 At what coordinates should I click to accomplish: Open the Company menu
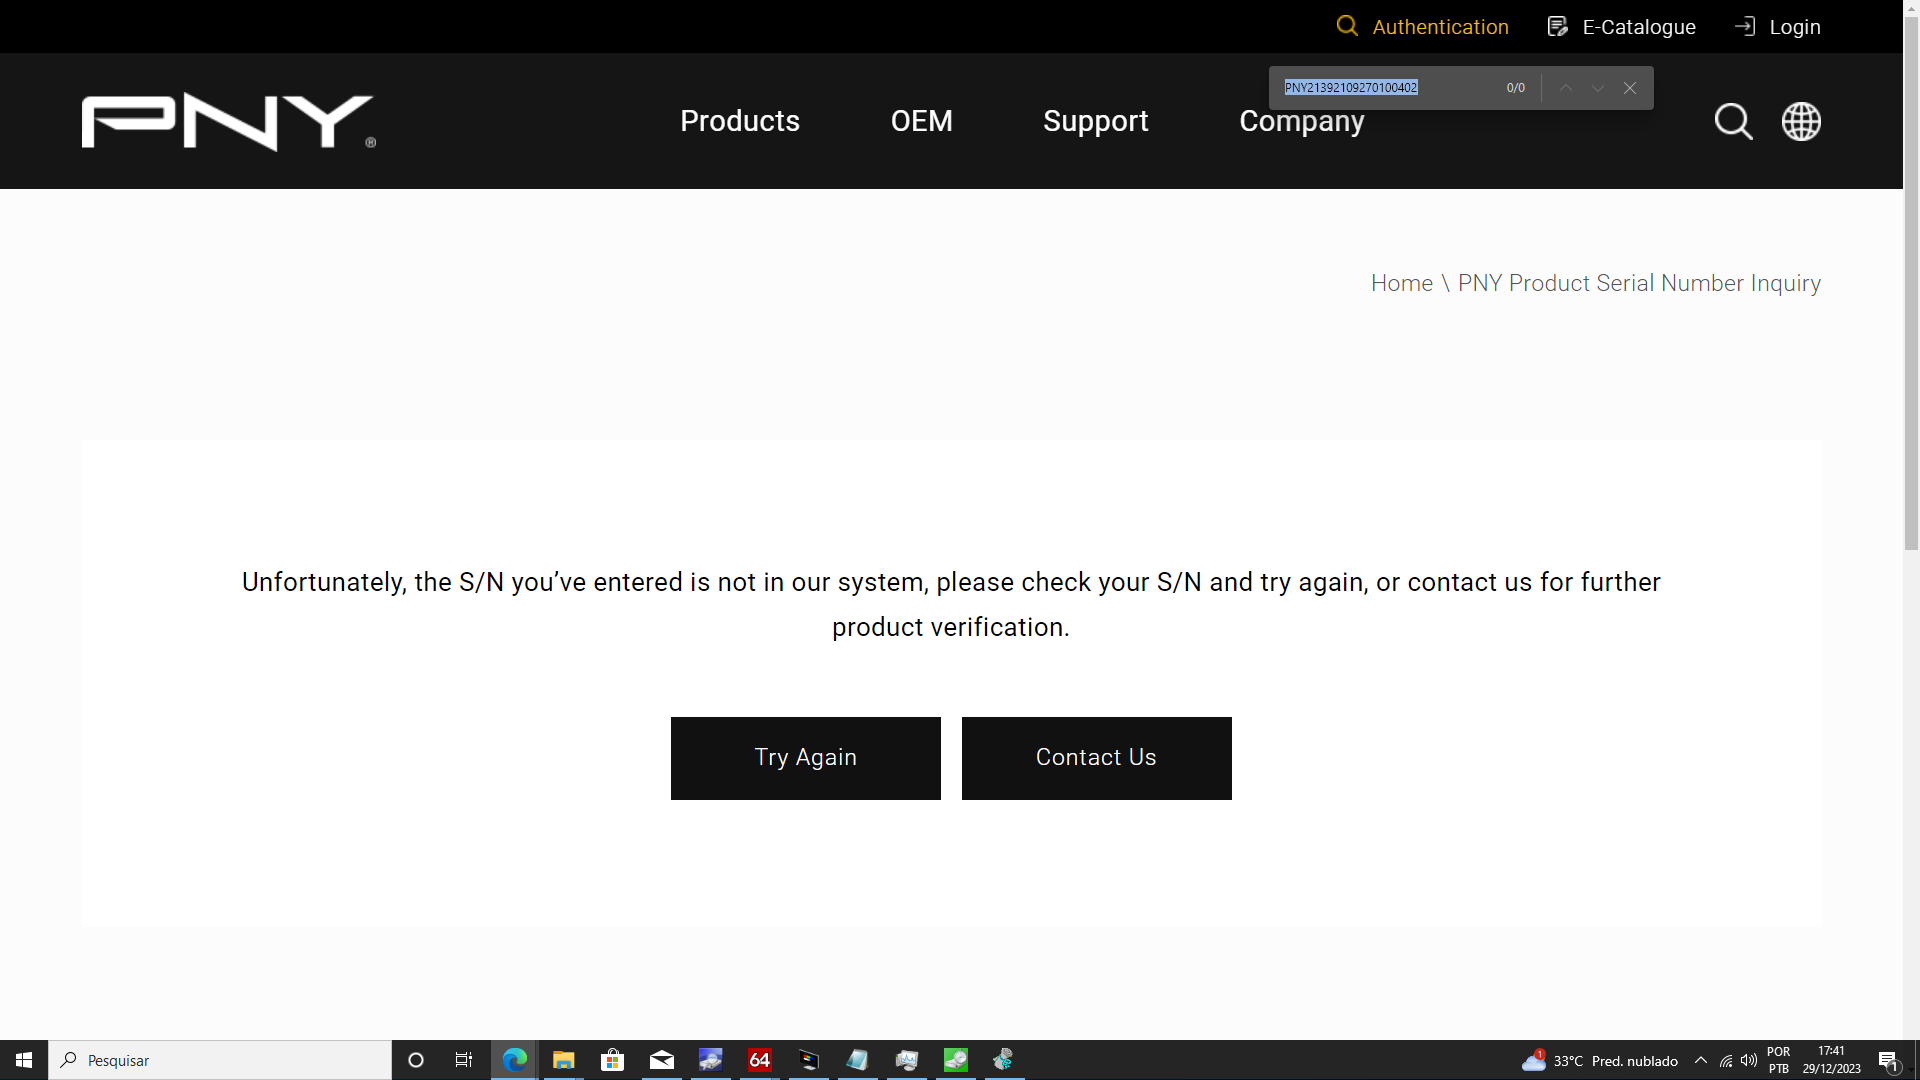1301,121
